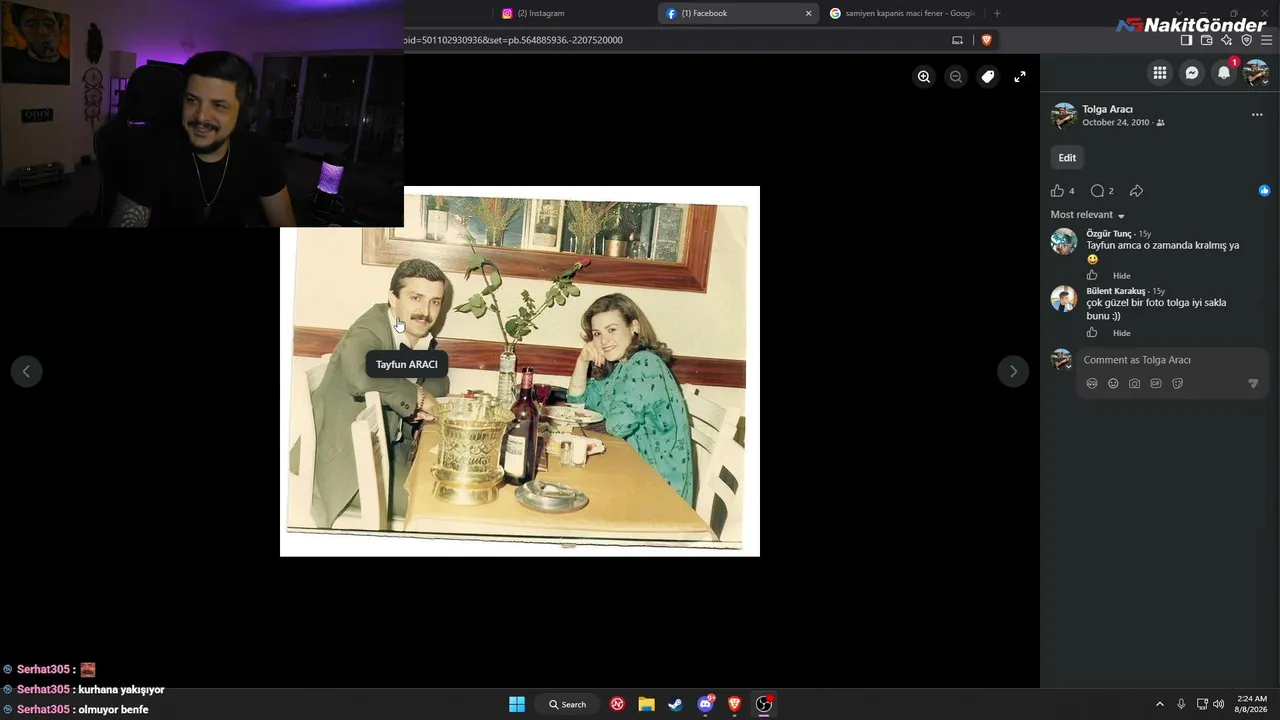
Task: Open the emoji picker in comment box
Action: point(1113,384)
